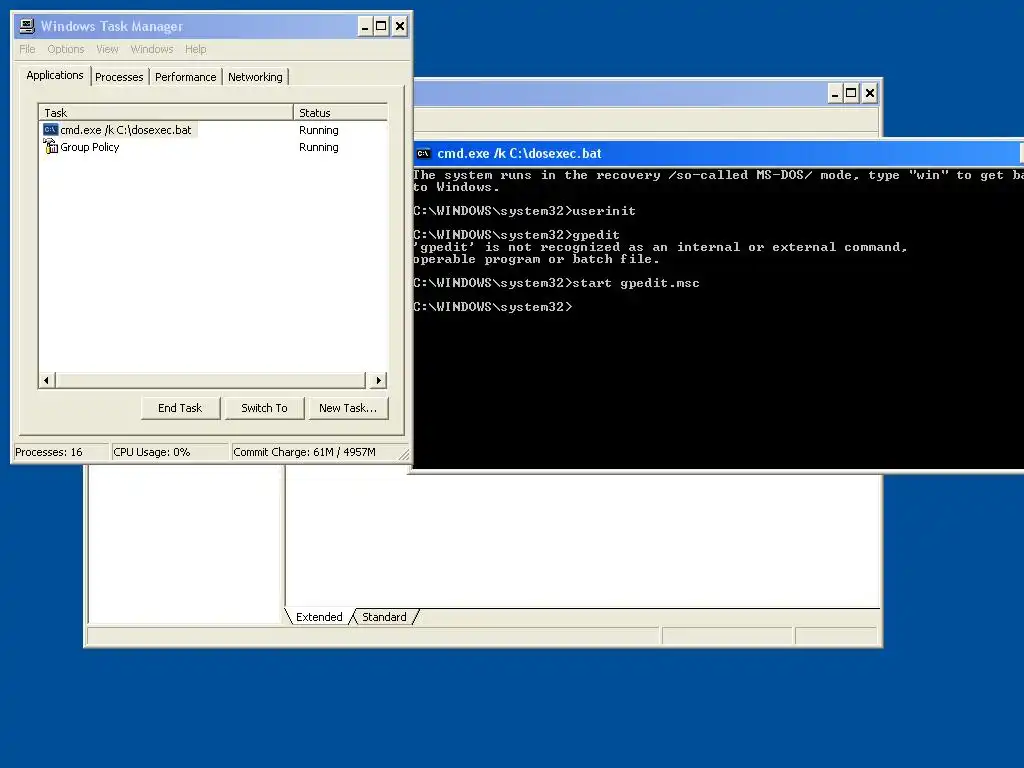
Task: Select the Applications tab
Action: (x=55, y=75)
